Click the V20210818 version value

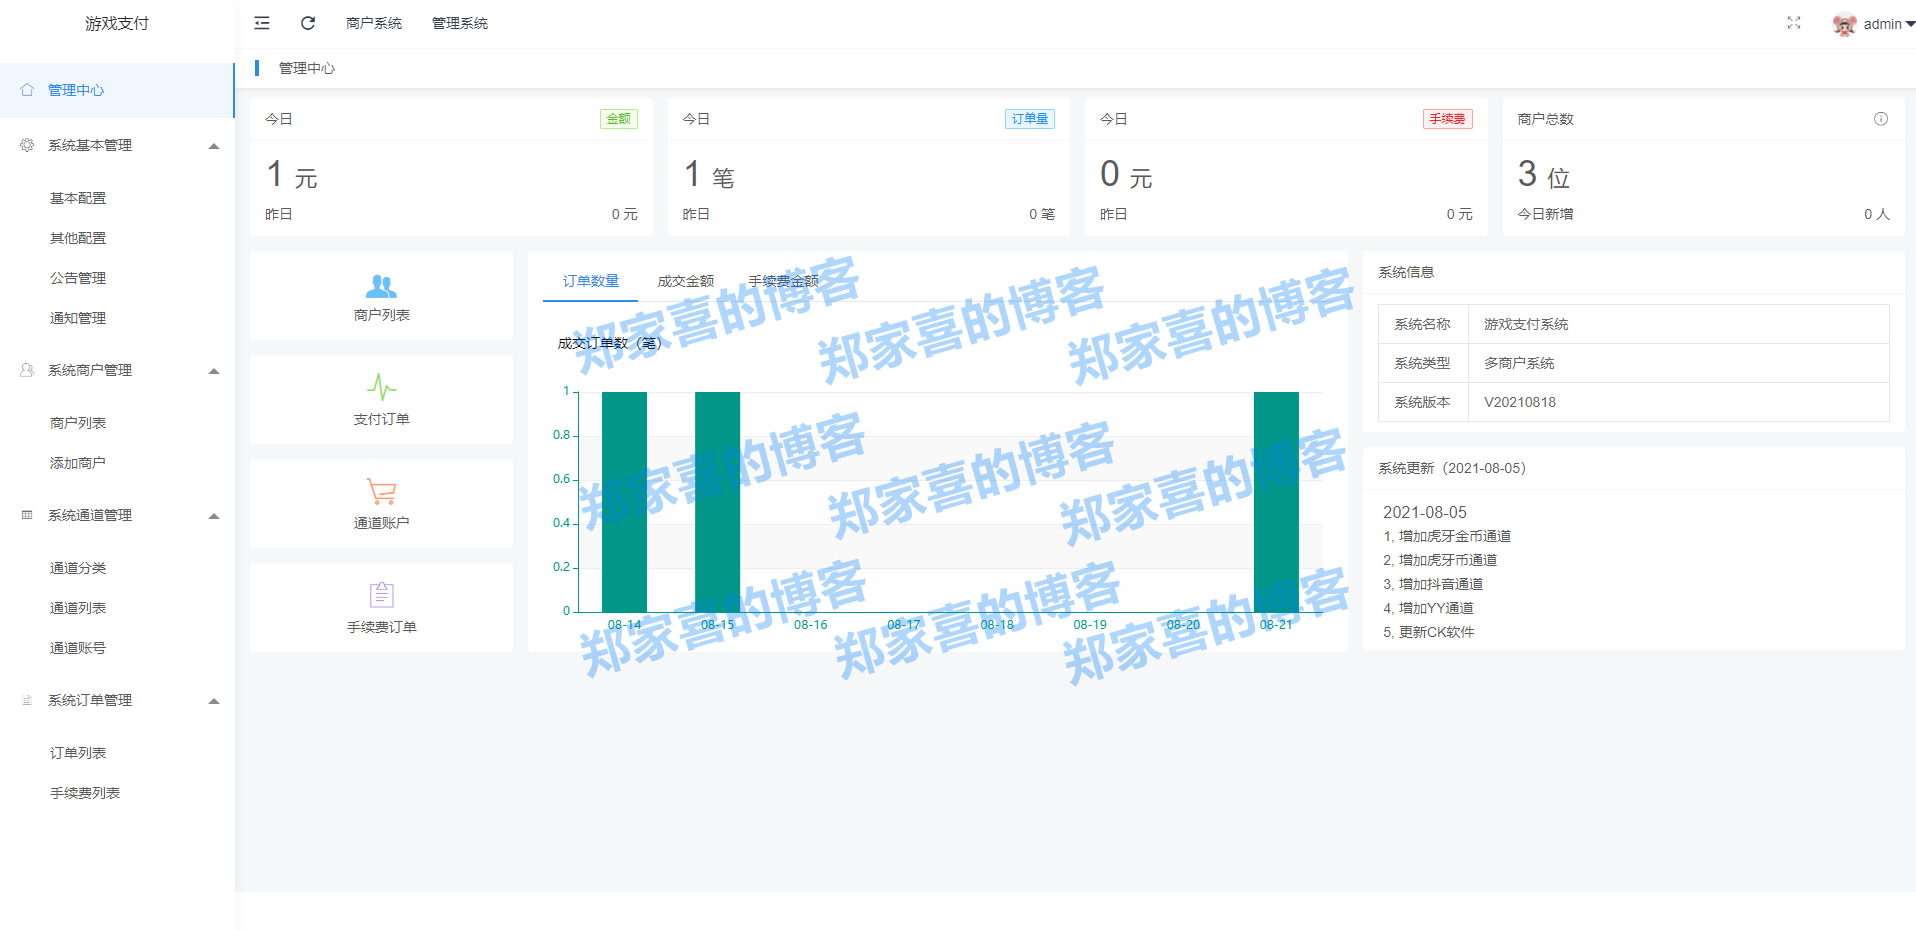click(1520, 402)
